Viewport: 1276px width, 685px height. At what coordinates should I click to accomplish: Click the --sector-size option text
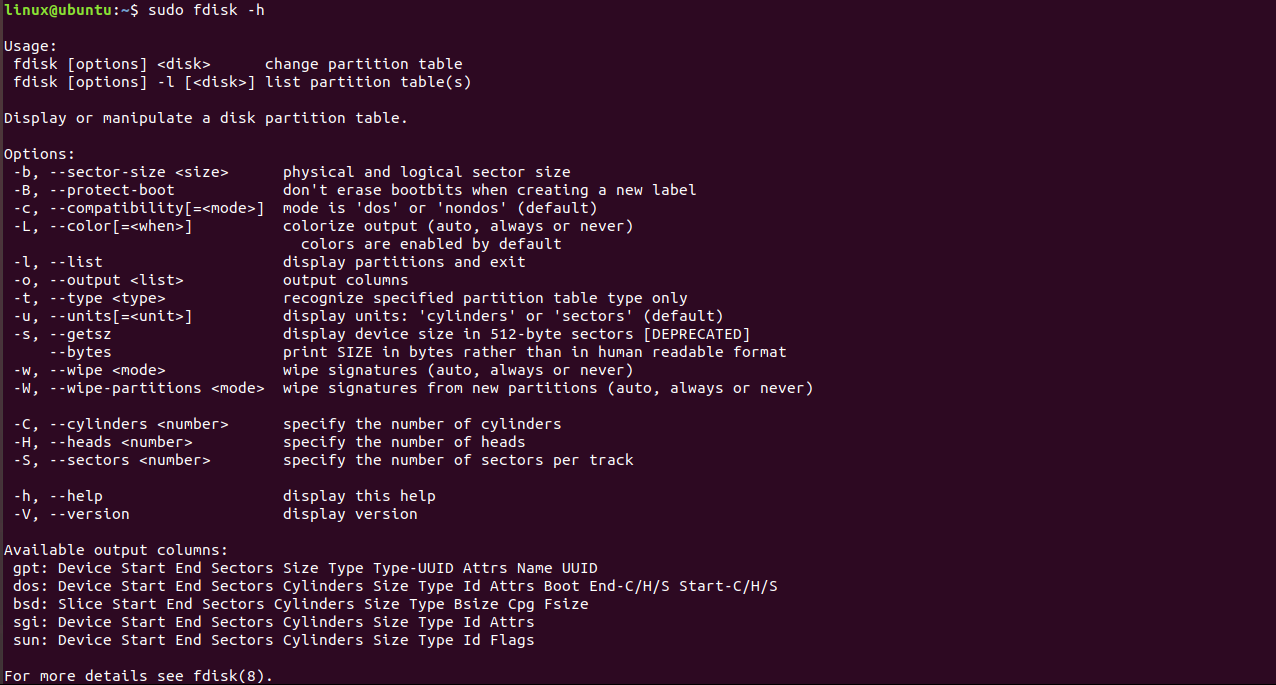(x=139, y=172)
